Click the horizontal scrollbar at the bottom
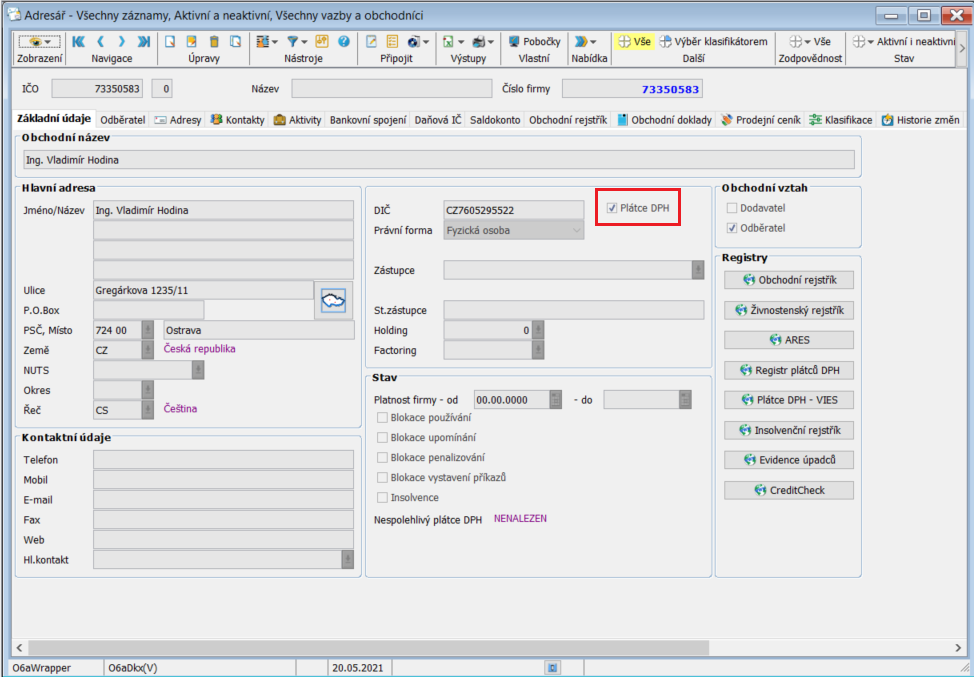The height and width of the screenshot is (677, 974). [486, 647]
